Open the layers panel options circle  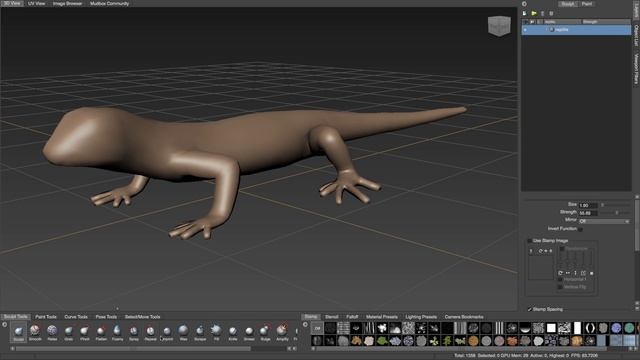point(524,4)
